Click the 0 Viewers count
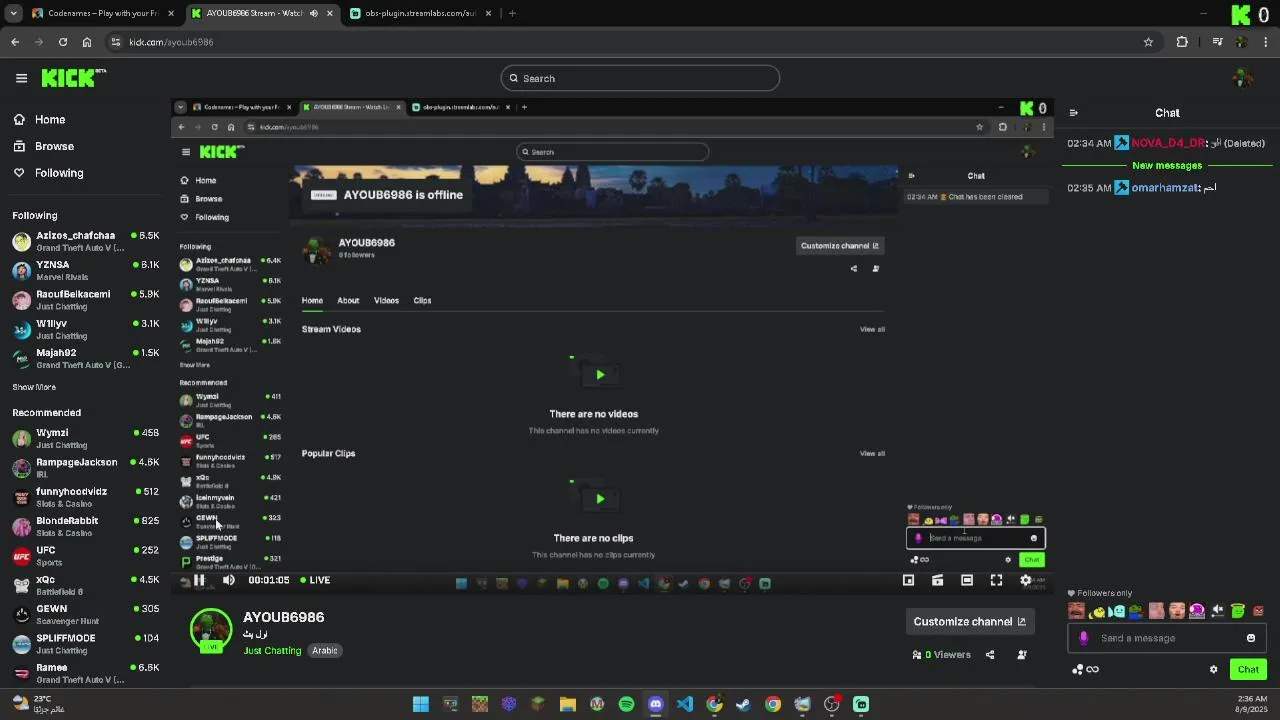Image resolution: width=1280 pixels, height=720 pixels. point(947,655)
